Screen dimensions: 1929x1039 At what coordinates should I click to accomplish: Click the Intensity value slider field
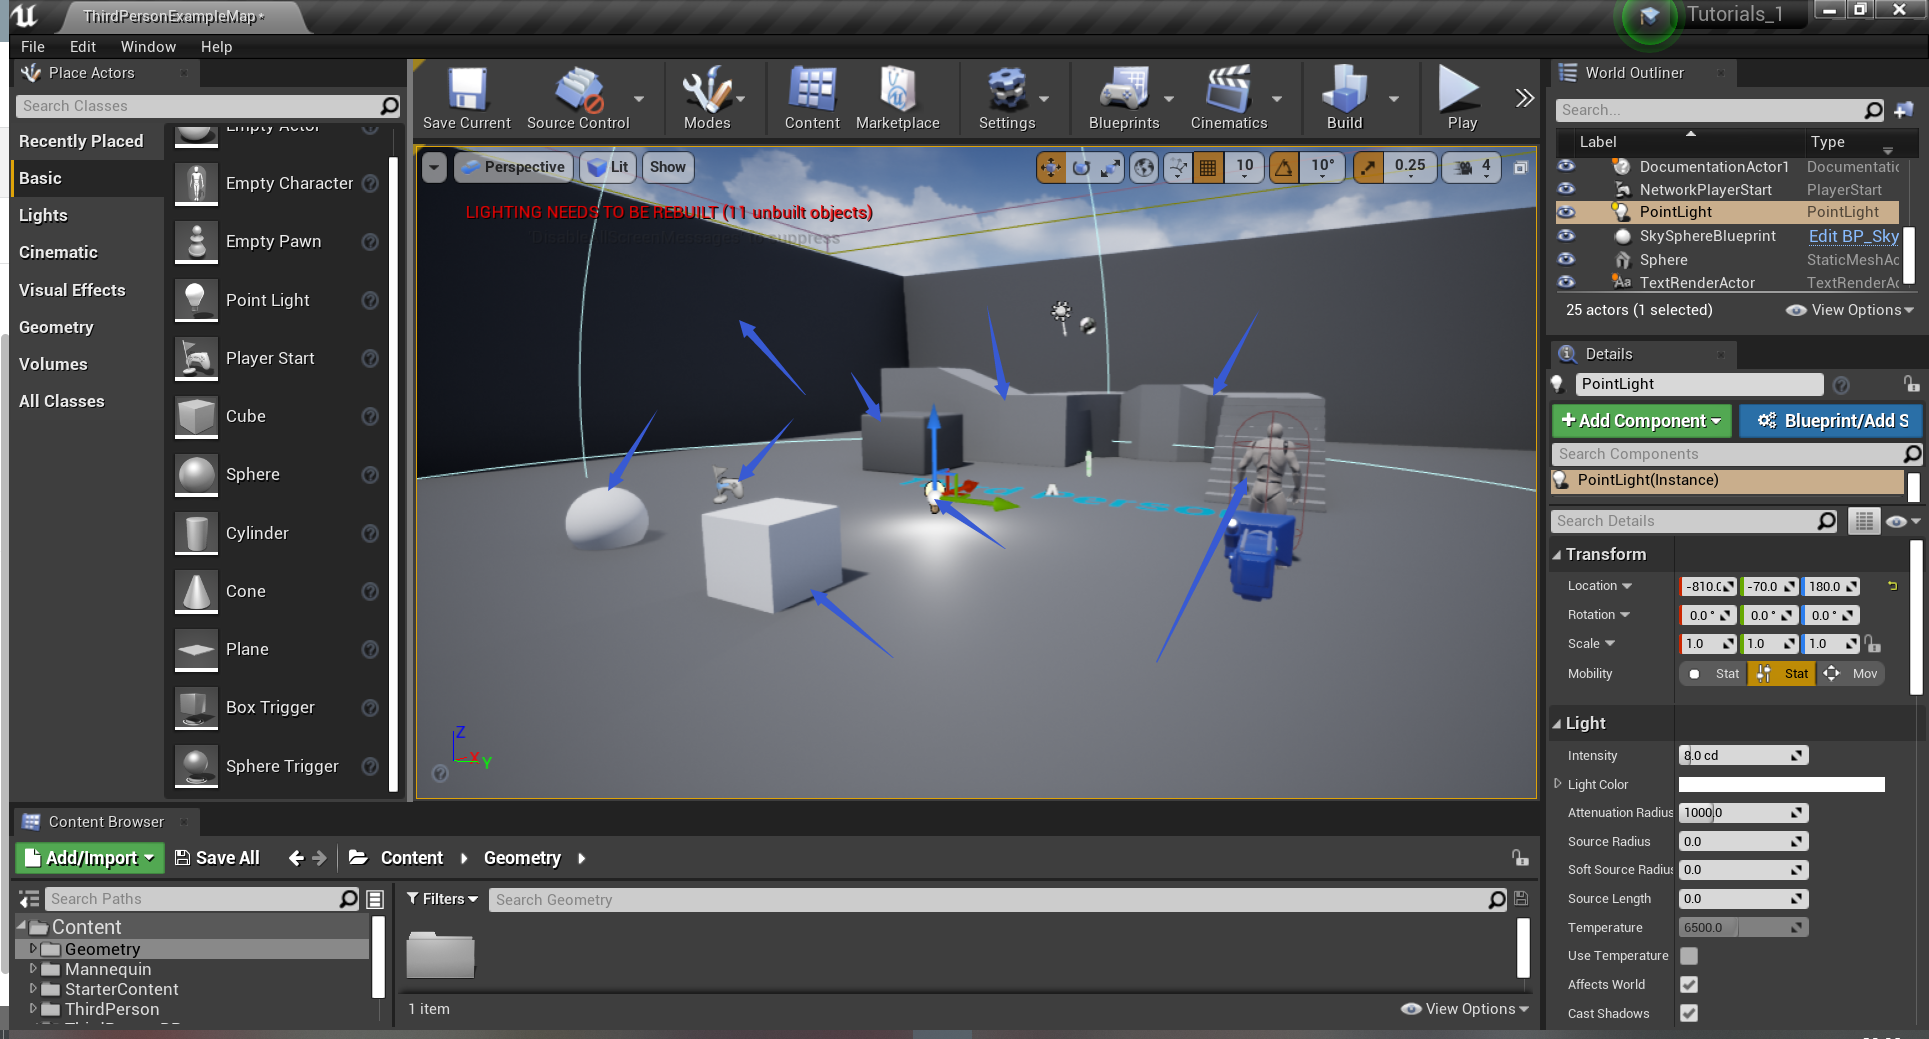pyautogui.click(x=1743, y=756)
